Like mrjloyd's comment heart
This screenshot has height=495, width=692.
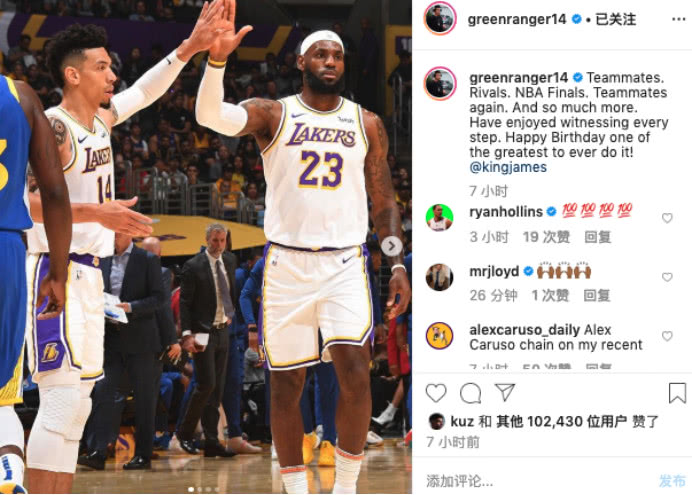[x=667, y=277]
